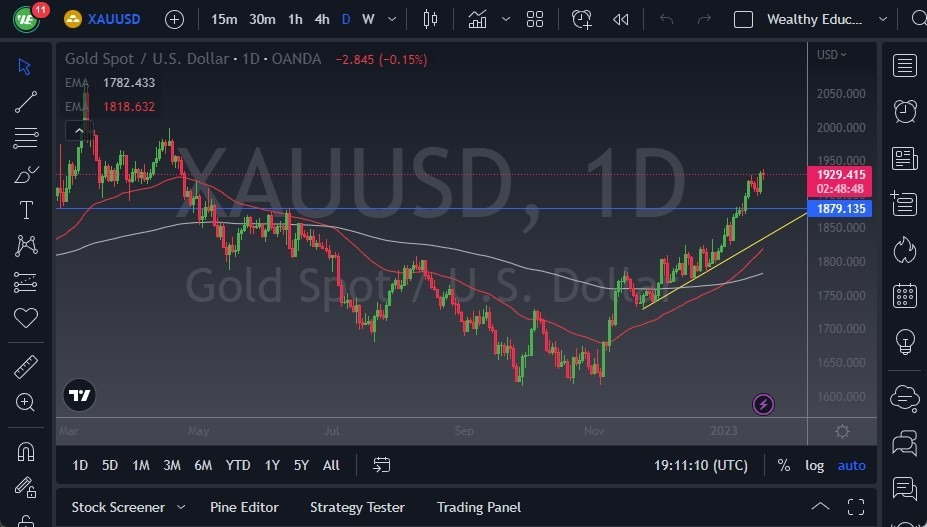Screen dimensions: 927x527
Task: Open the ideas stream panel
Action: (x=905, y=489)
